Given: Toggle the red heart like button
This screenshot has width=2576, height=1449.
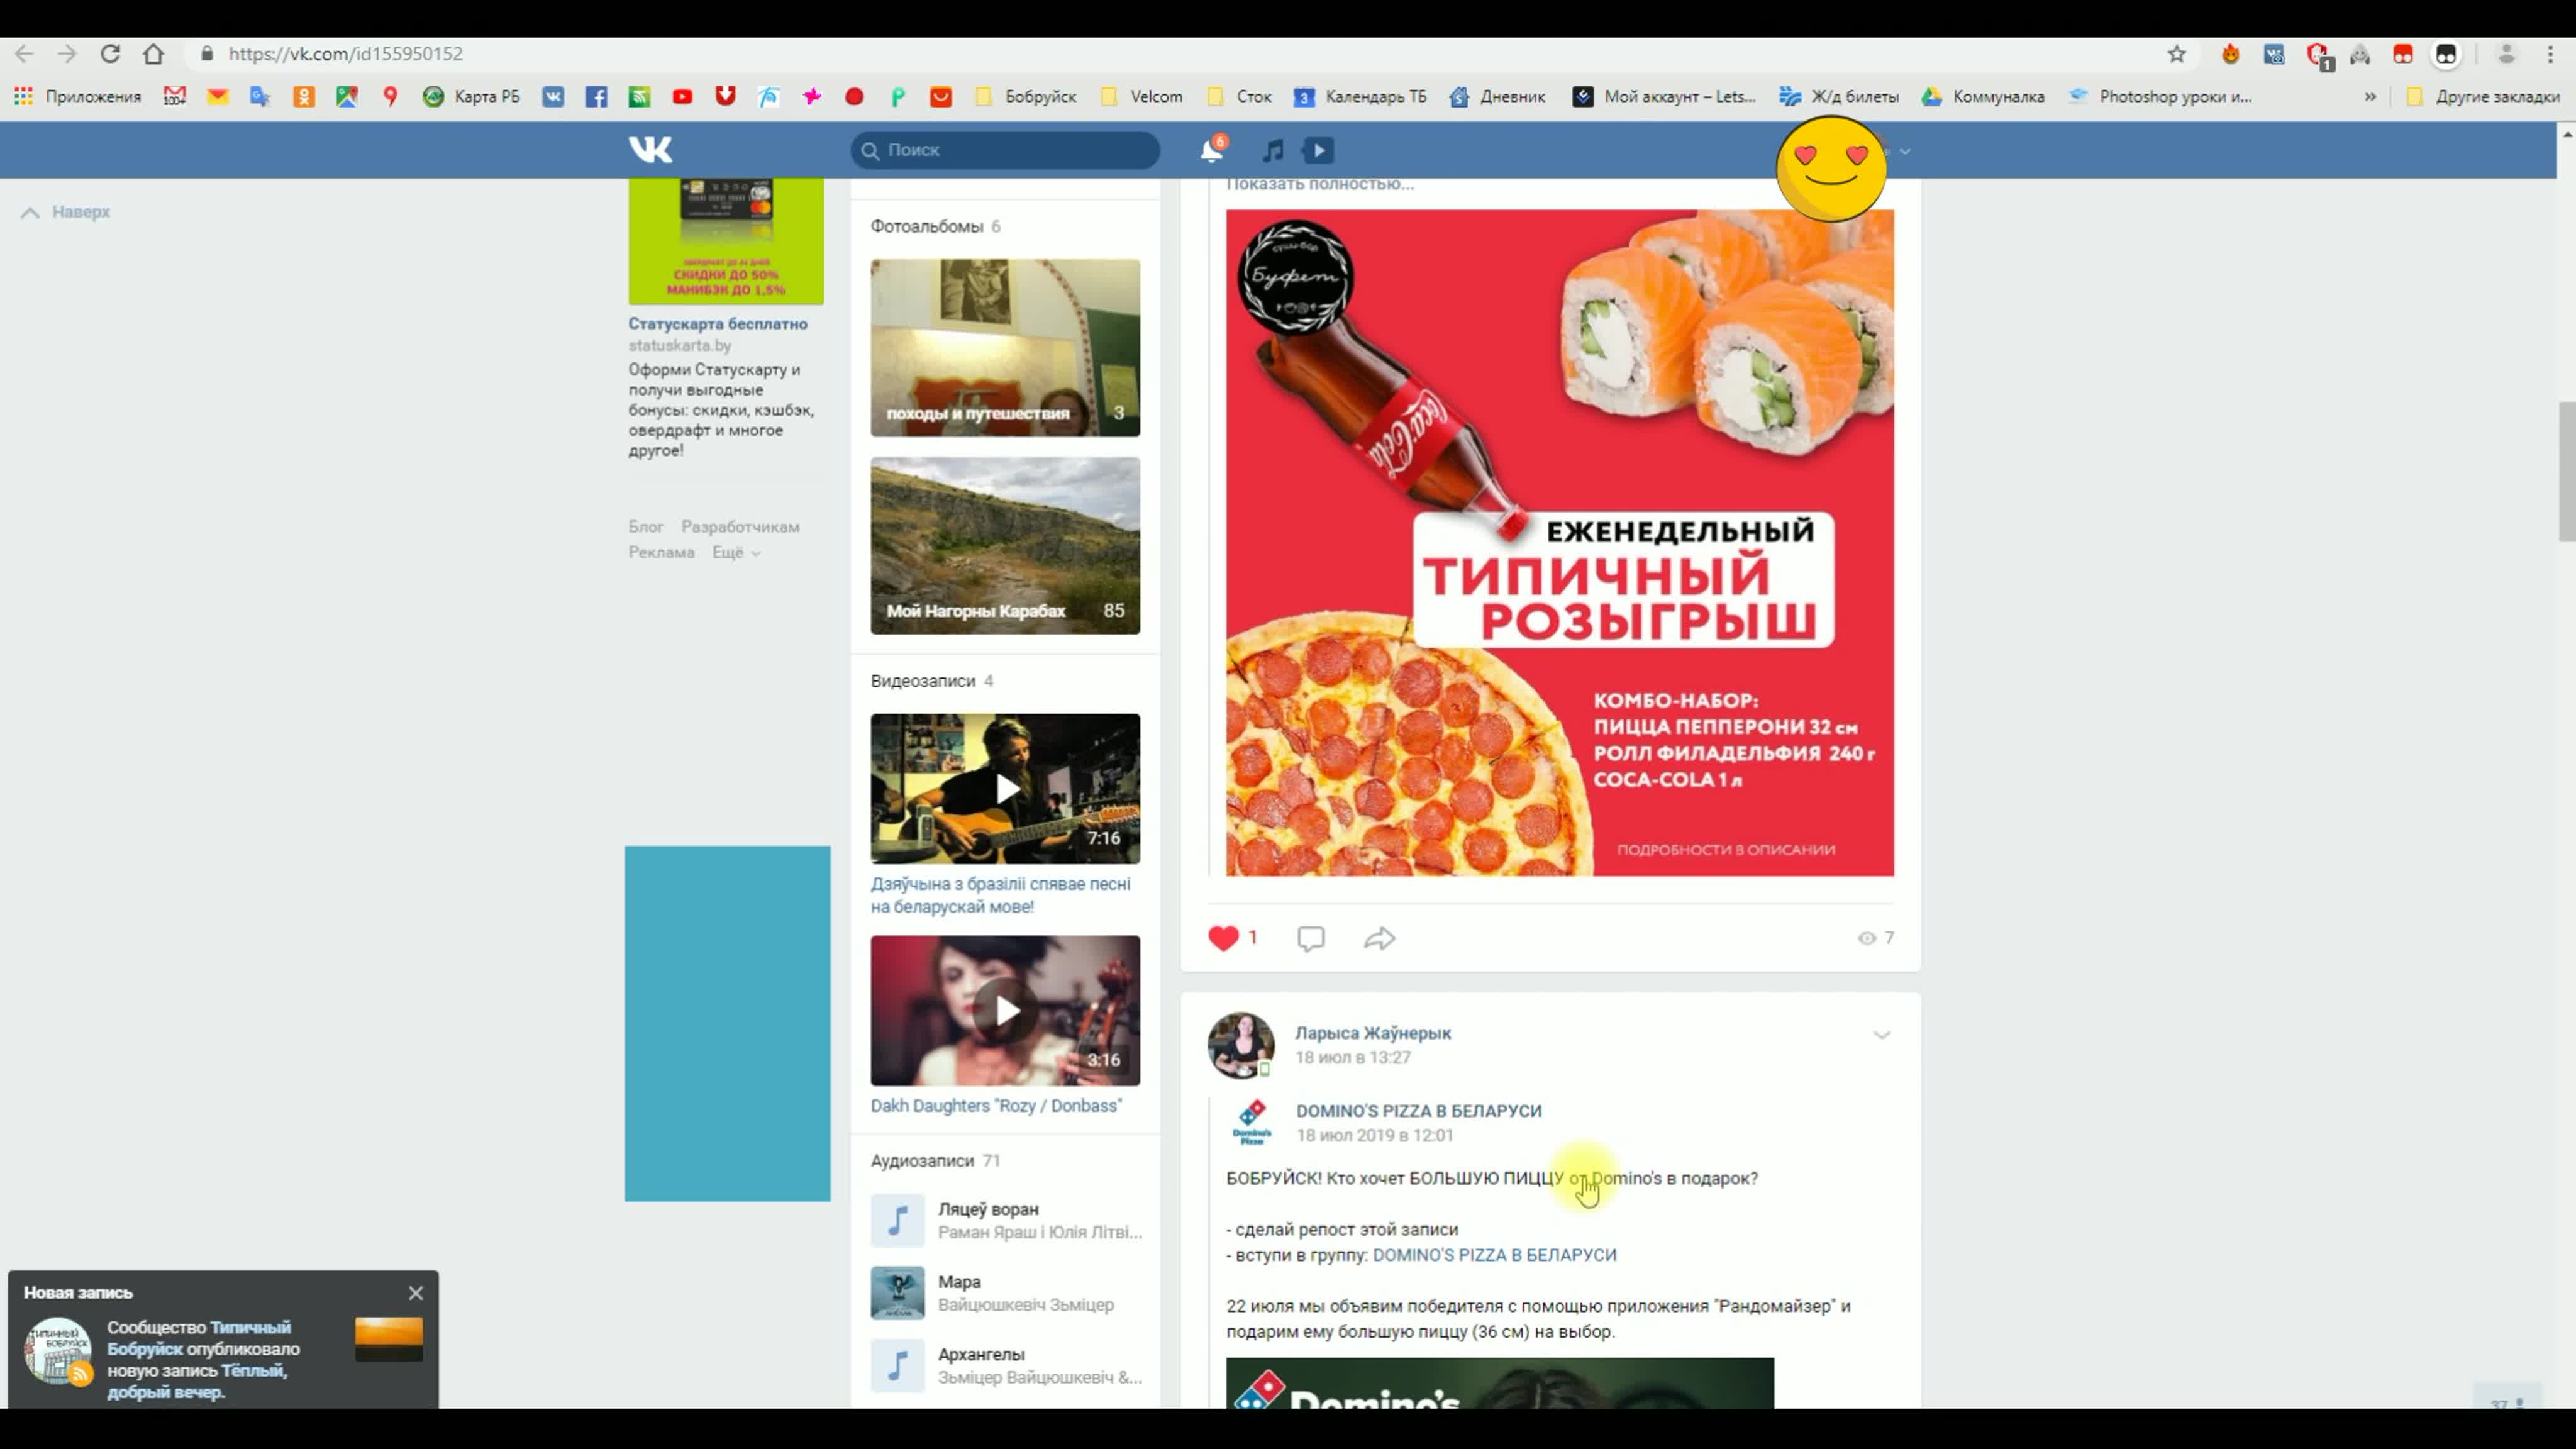Looking at the screenshot, I should (x=1223, y=938).
